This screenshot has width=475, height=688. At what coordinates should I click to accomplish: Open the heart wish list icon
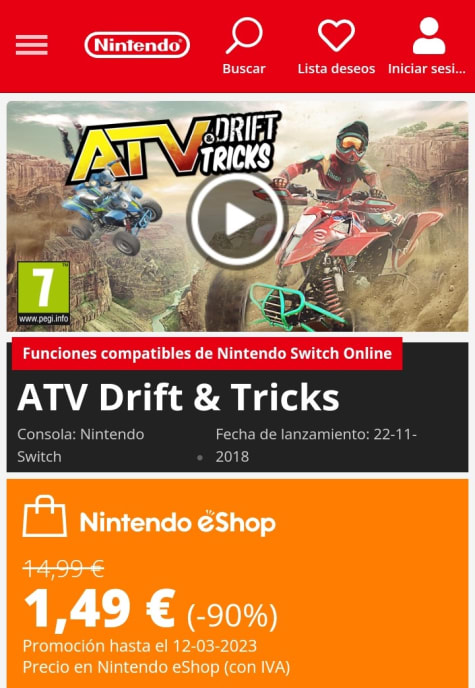[x=336, y=35]
